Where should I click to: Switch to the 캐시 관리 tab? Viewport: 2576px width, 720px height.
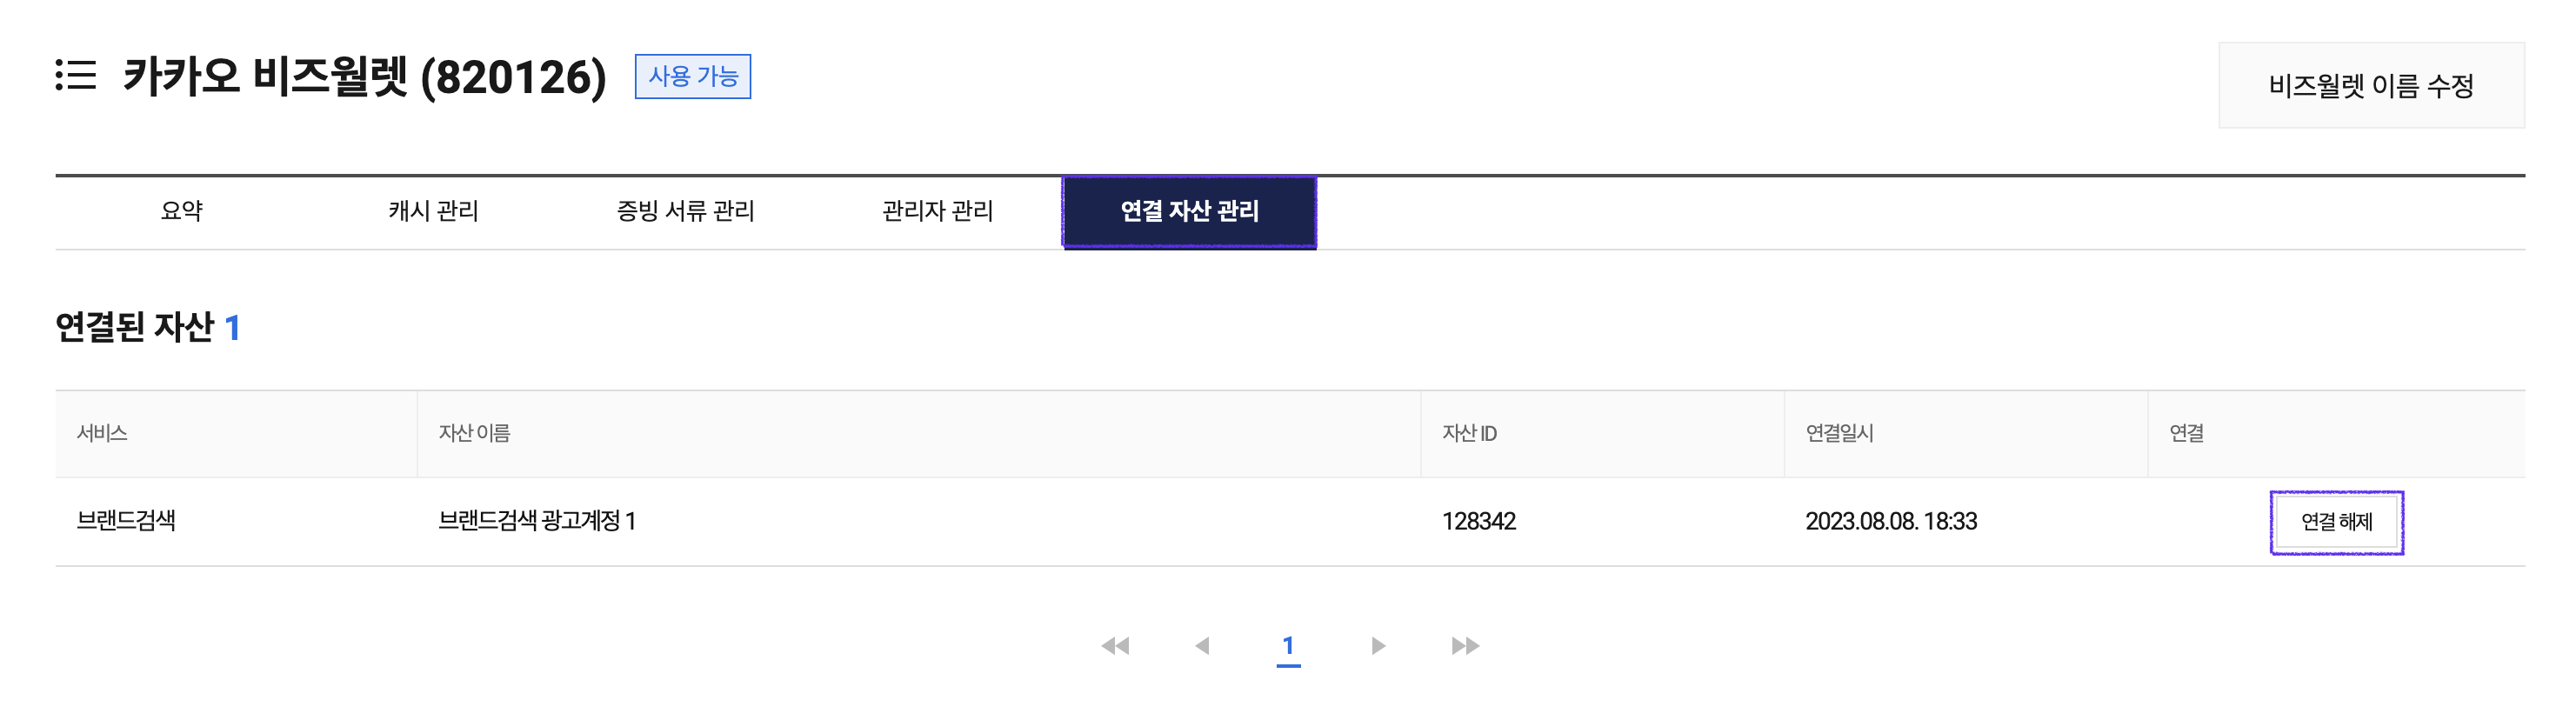point(433,211)
